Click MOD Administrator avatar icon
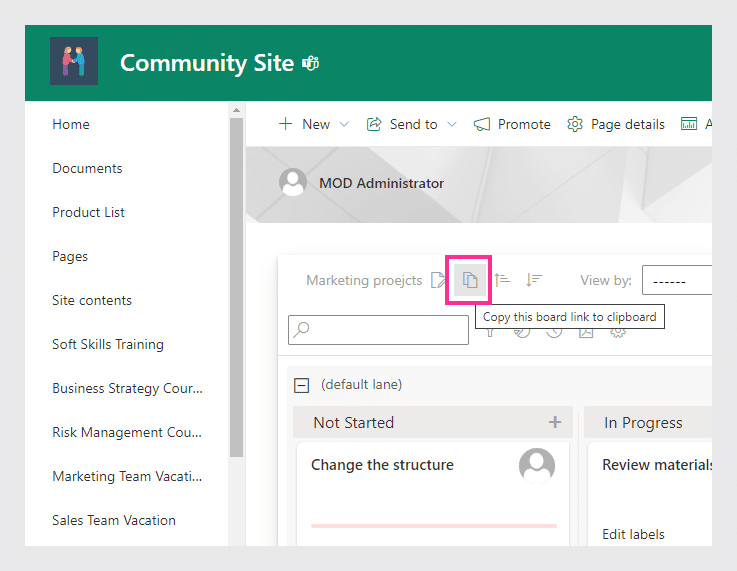Viewport: 737px width, 571px height. click(293, 182)
